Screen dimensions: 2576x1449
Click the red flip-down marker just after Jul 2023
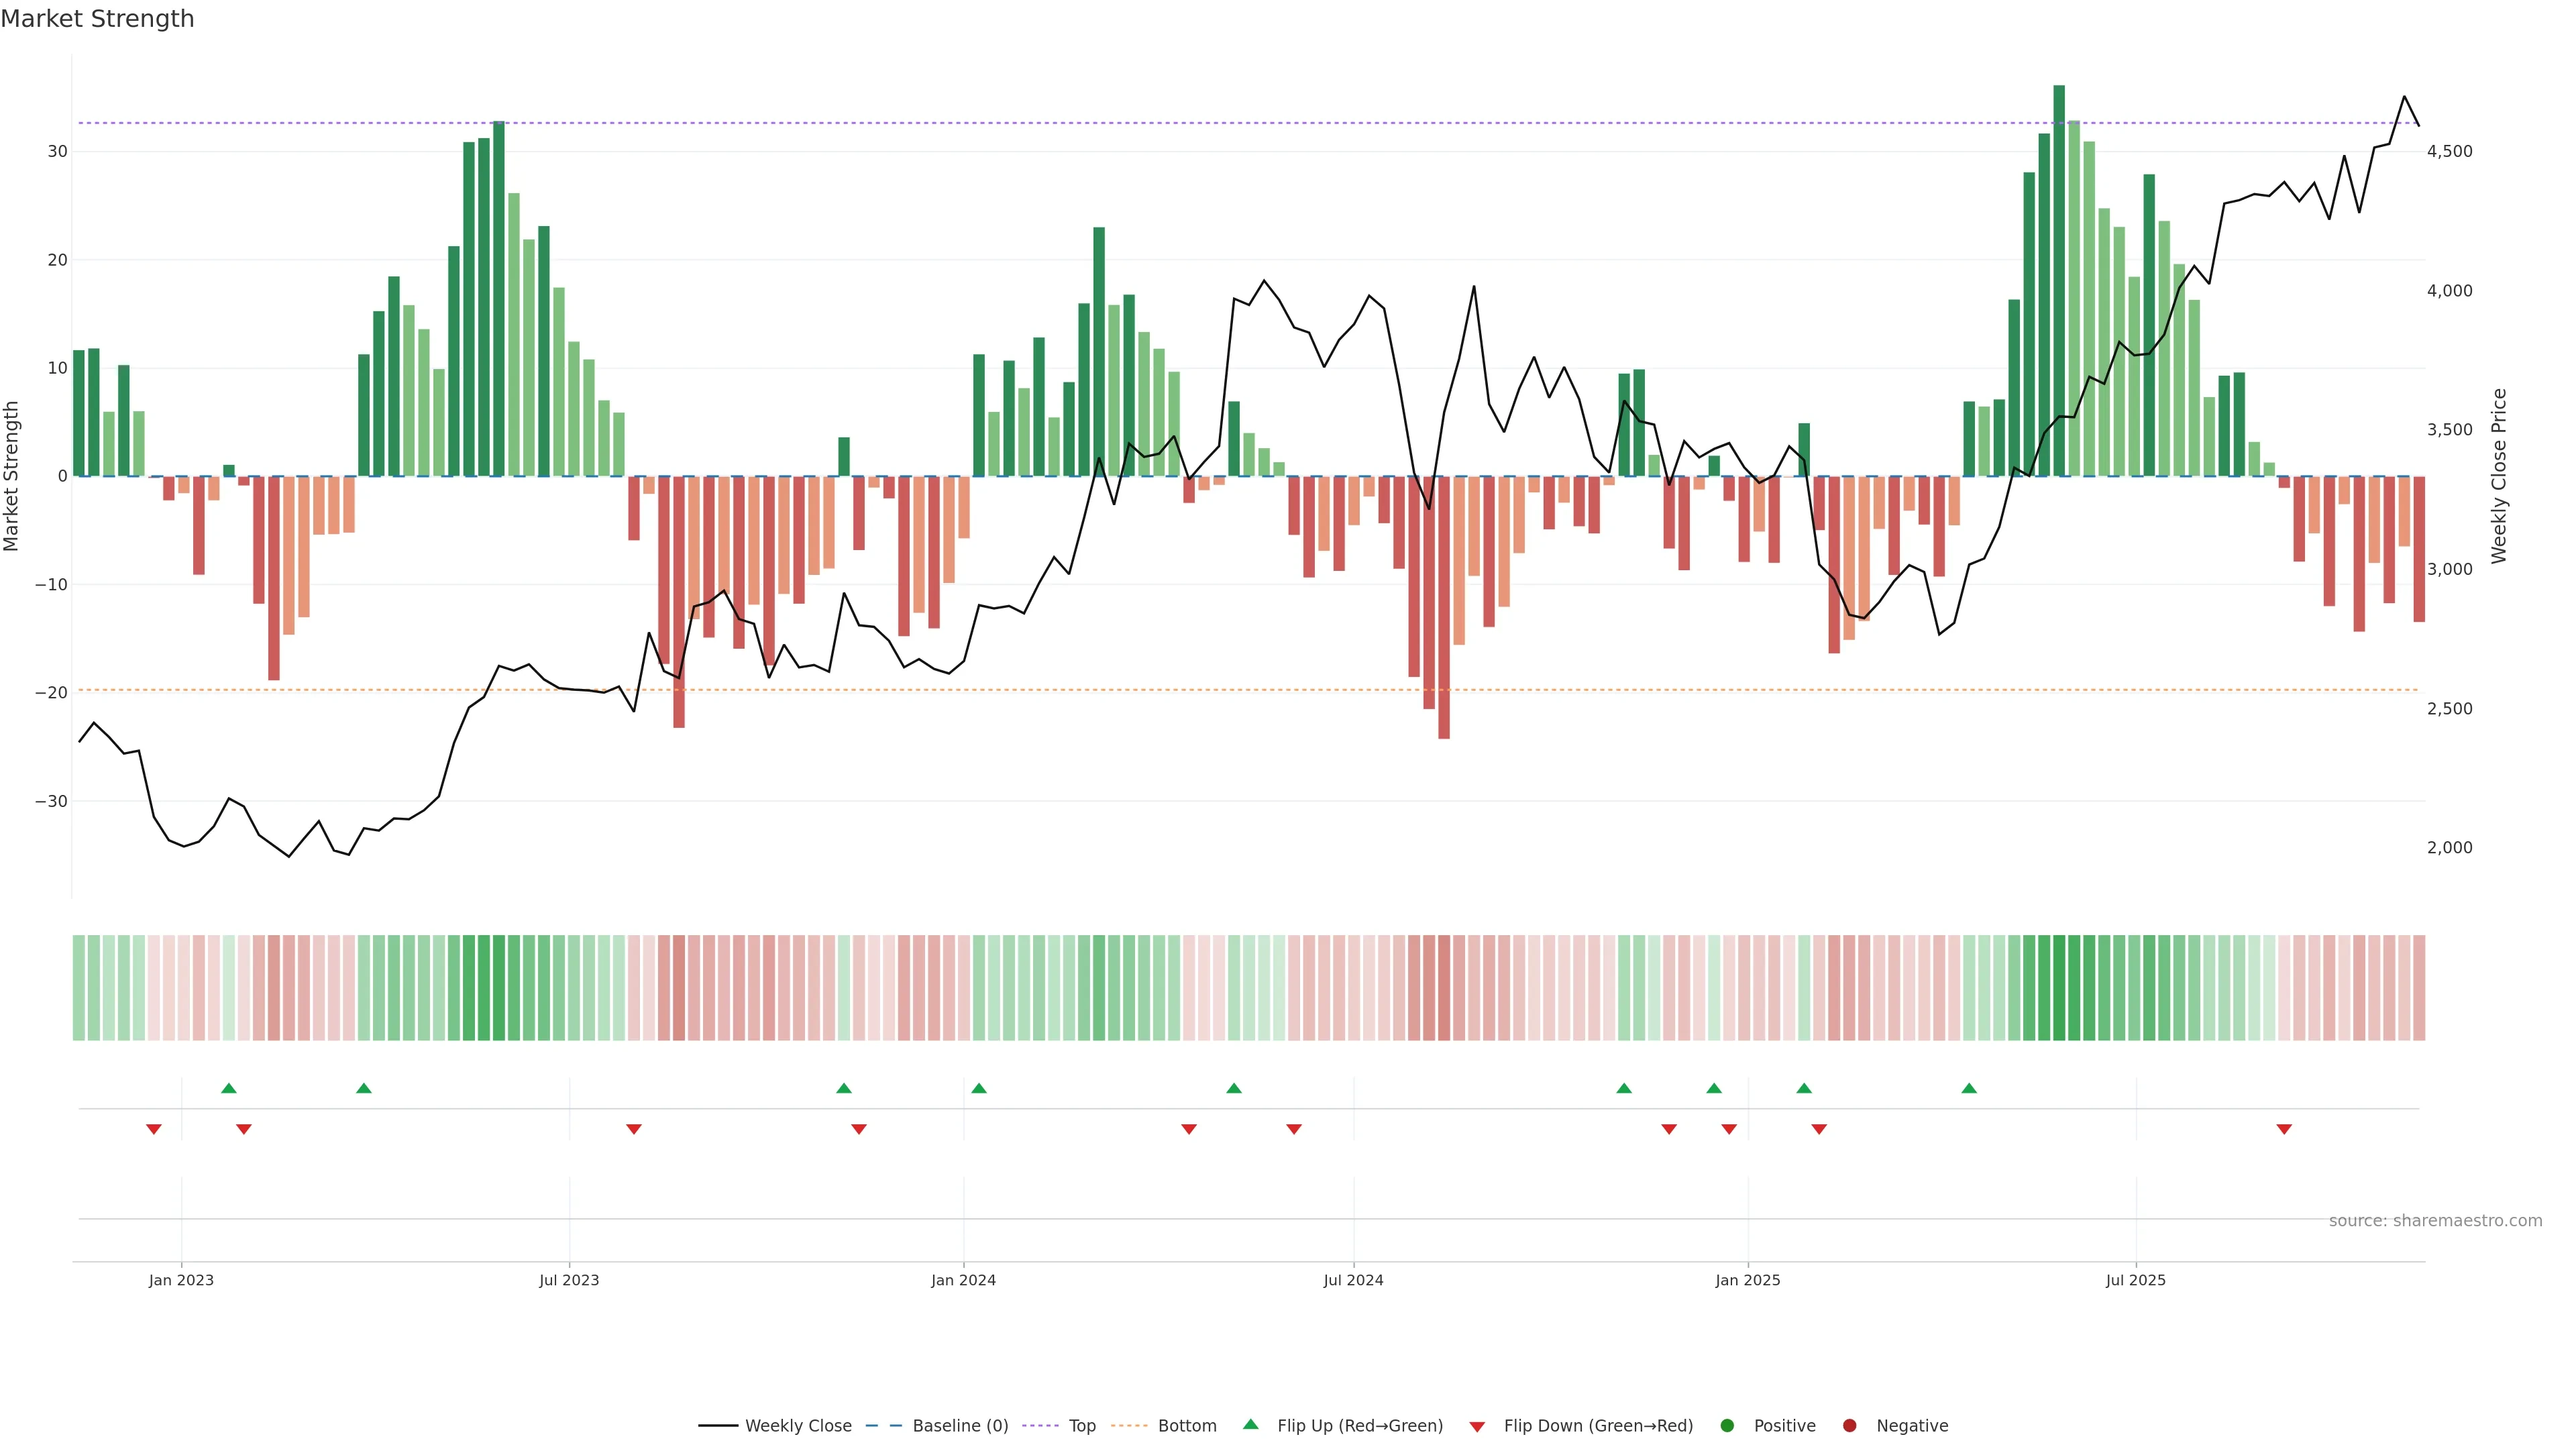[634, 1129]
